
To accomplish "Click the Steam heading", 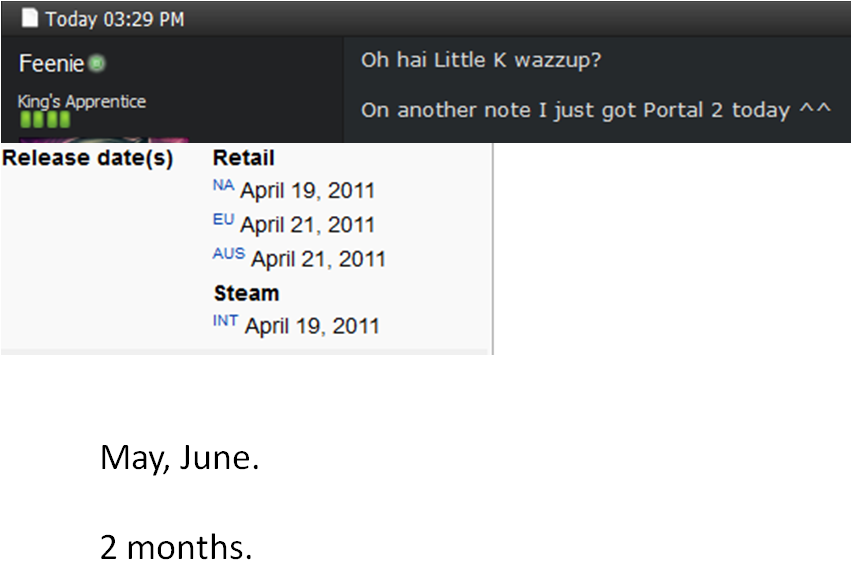I will tap(246, 293).
